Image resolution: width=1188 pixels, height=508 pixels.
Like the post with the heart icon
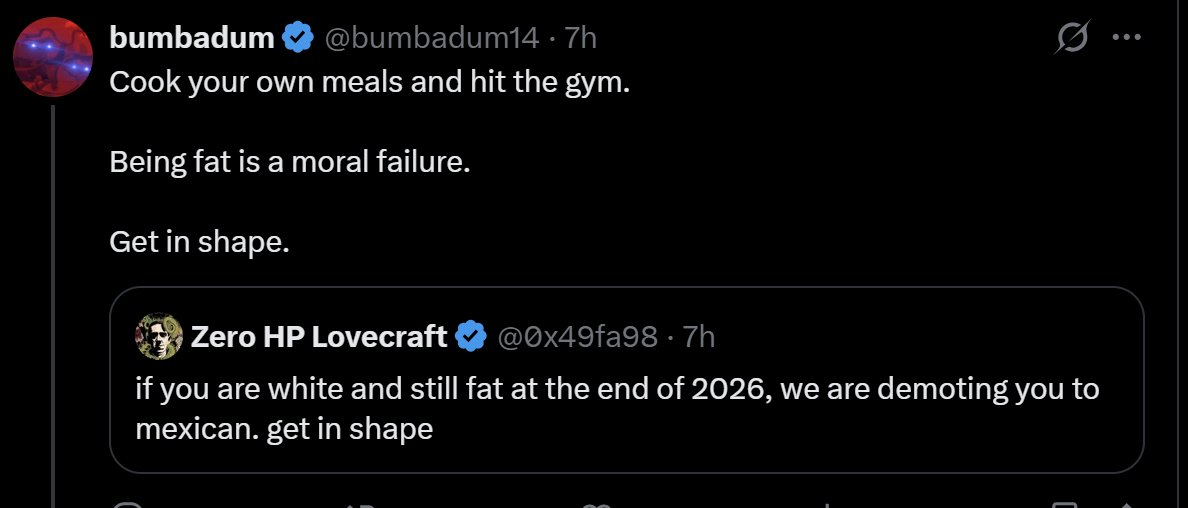597,504
